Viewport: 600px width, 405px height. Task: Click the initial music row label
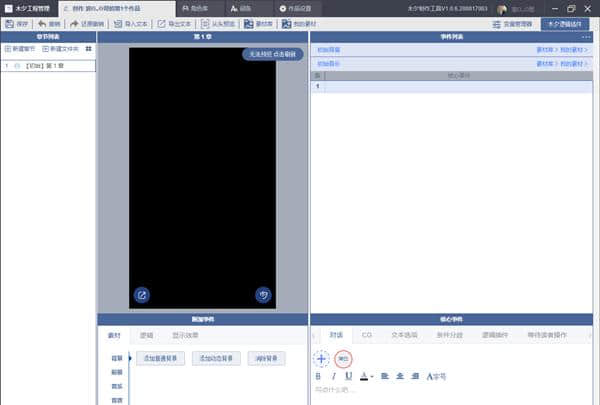[328, 64]
